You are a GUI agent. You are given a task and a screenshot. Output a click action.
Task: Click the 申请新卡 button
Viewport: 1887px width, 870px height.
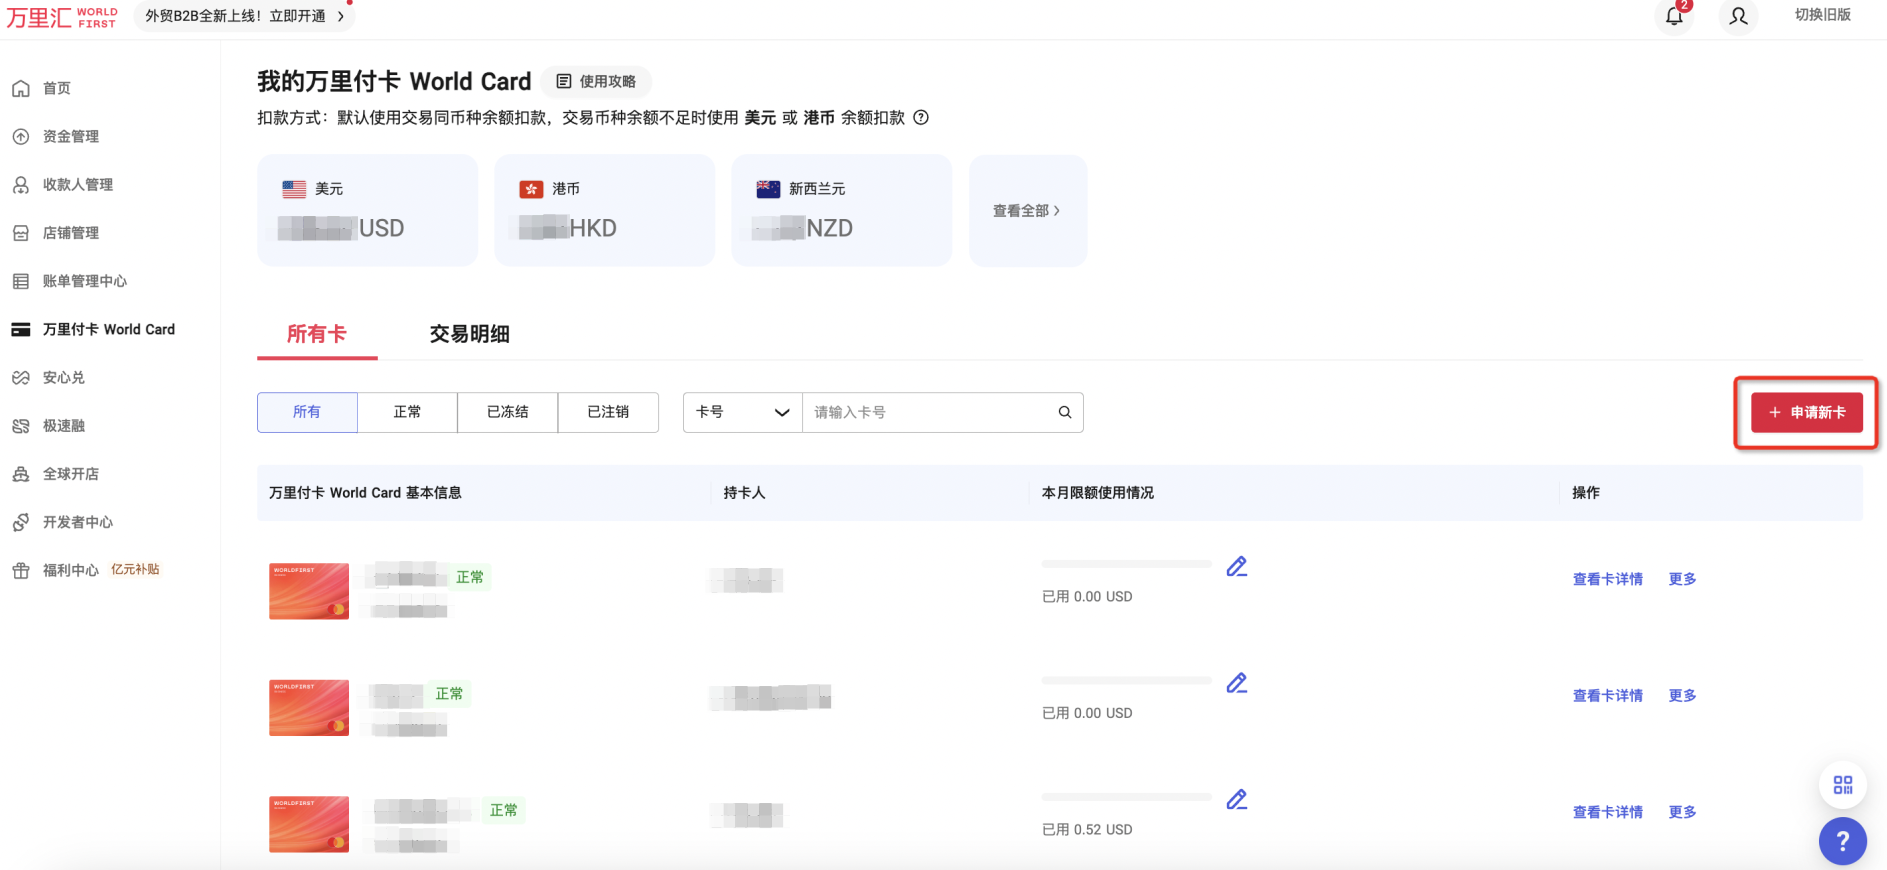point(1806,412)
